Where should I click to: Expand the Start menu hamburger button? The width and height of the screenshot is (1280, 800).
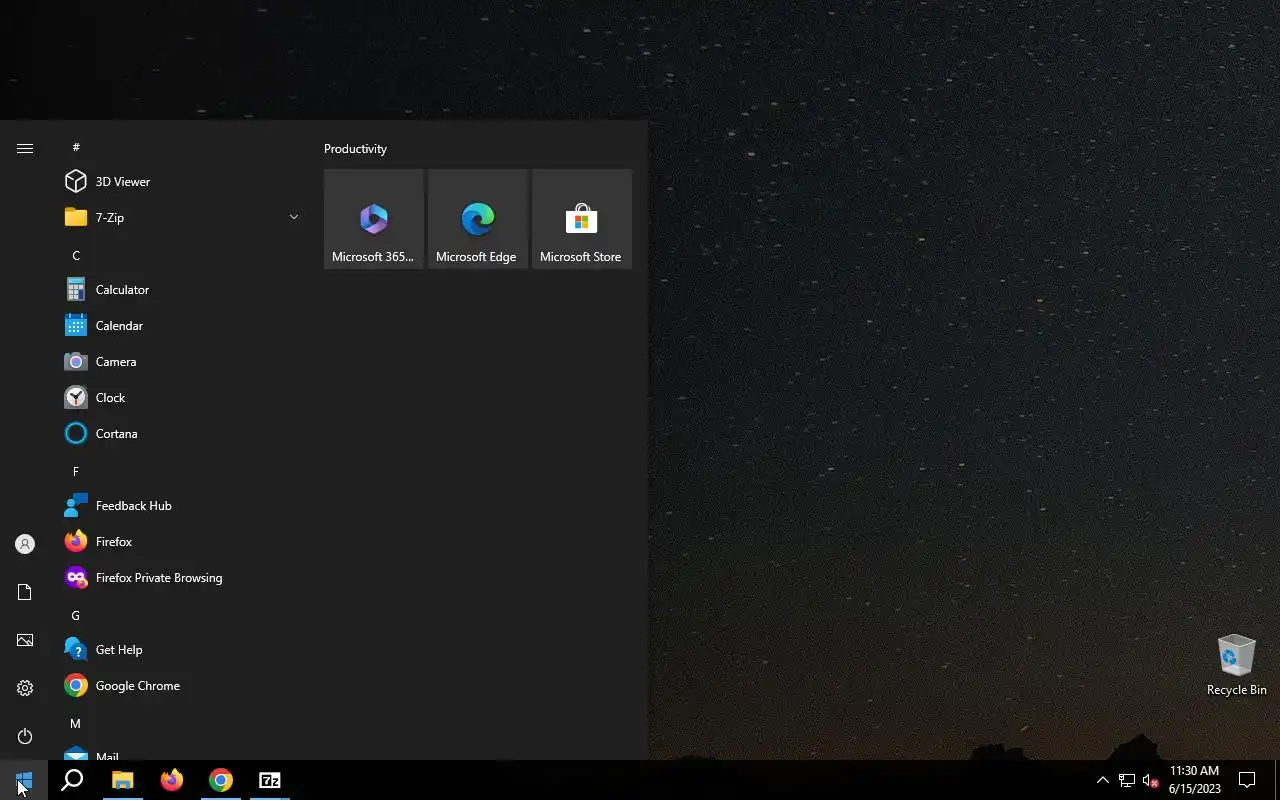[x=25, y=148]
